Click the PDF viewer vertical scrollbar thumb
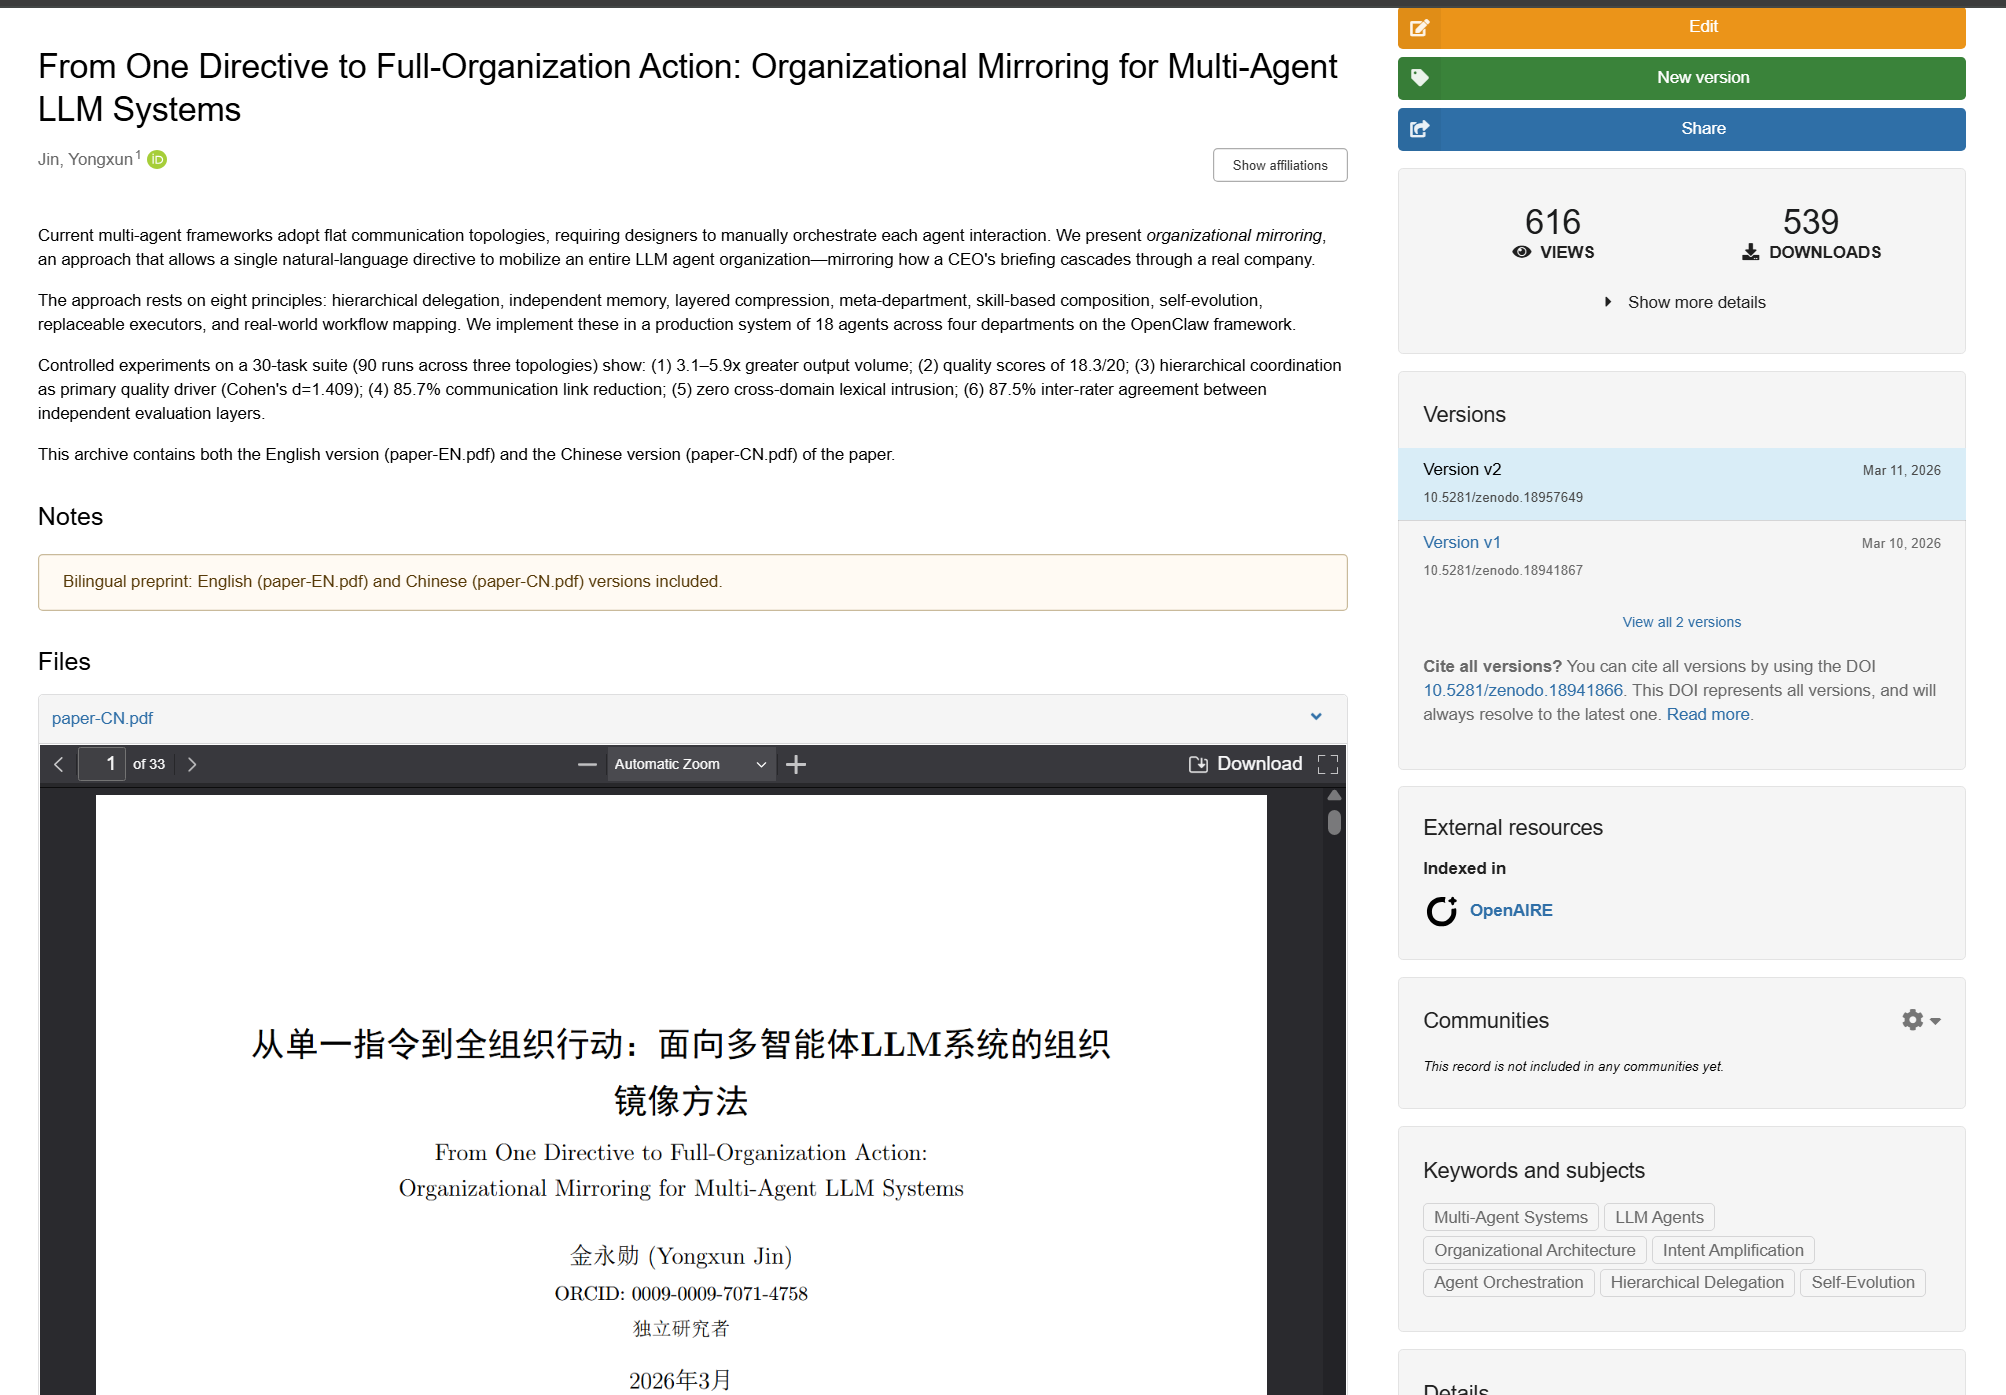 (1334, 823)
